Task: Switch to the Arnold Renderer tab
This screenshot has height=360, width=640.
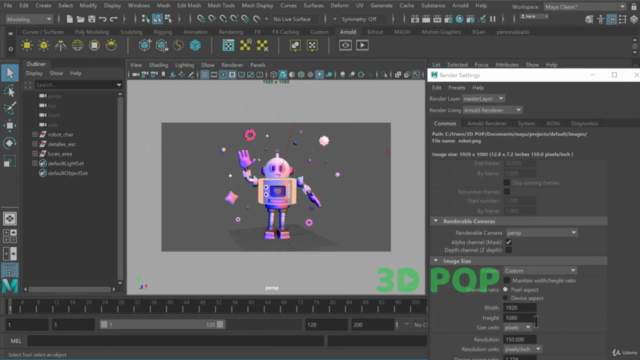Action: (x=487, y=123)
